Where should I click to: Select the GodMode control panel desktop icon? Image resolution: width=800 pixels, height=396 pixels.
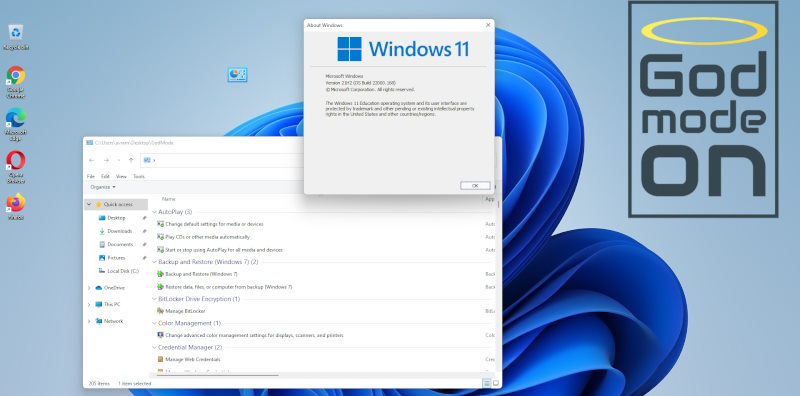point(237,75)
